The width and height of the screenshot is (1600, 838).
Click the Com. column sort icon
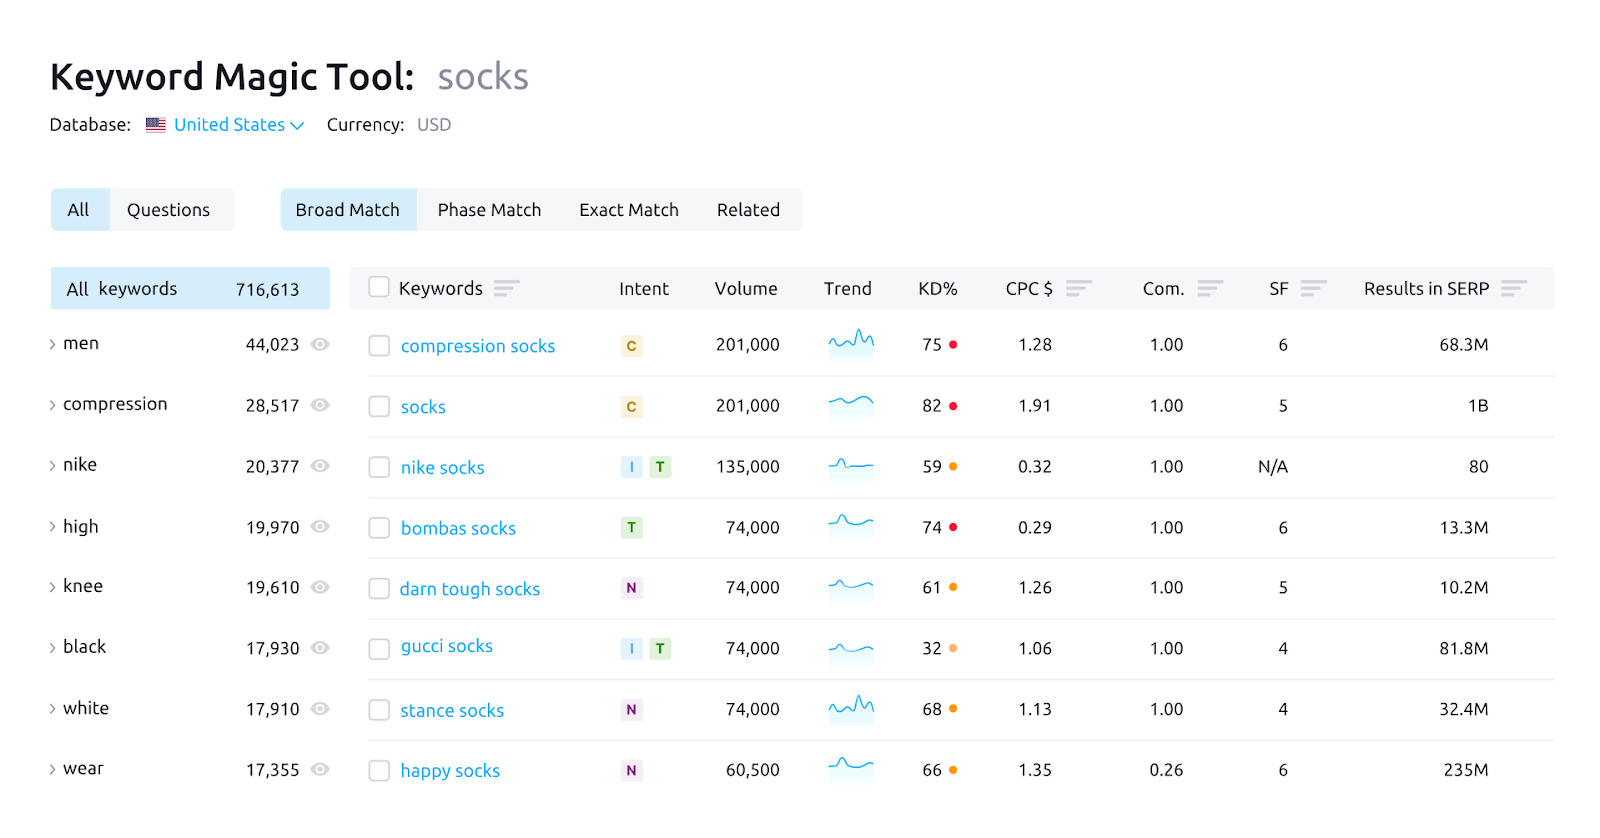1210,289
